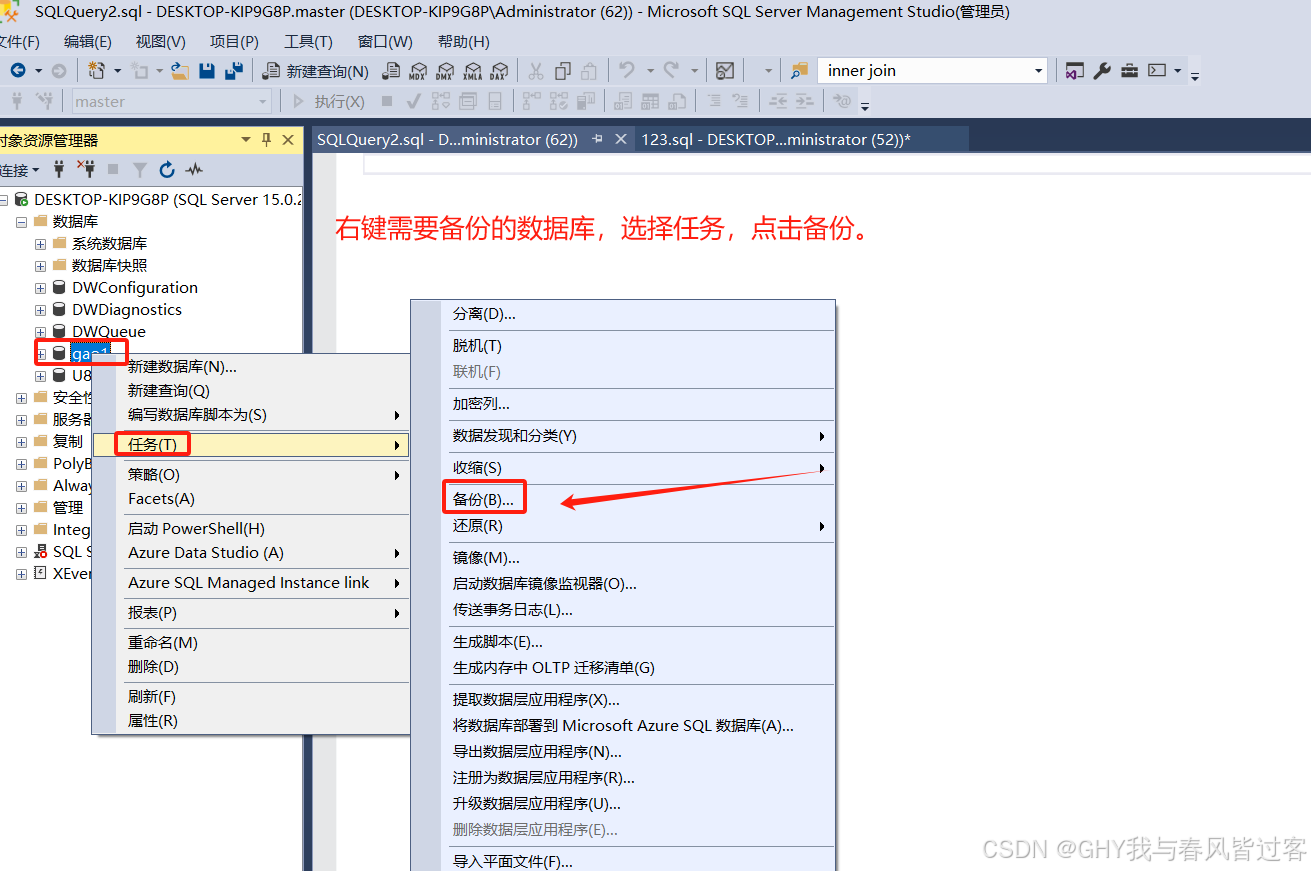Click the navigate back arrow icon
Screen dimensions: 1311x871
coord(18,71)
